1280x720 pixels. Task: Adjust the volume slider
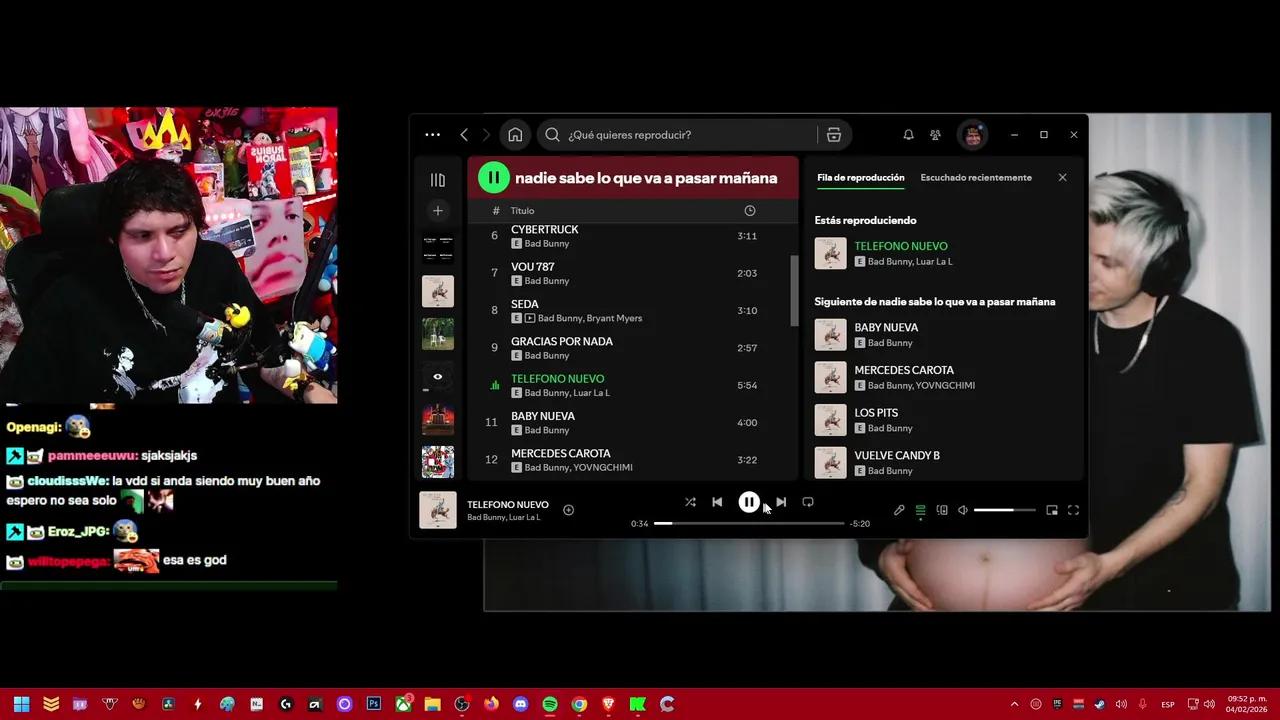tap(1004, 510)
